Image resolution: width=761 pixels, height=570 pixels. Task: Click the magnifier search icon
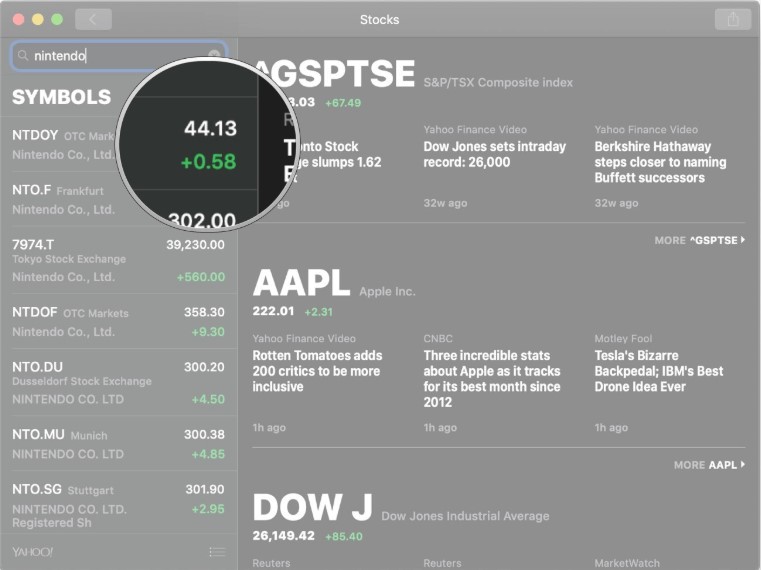(x=23, y=56)
